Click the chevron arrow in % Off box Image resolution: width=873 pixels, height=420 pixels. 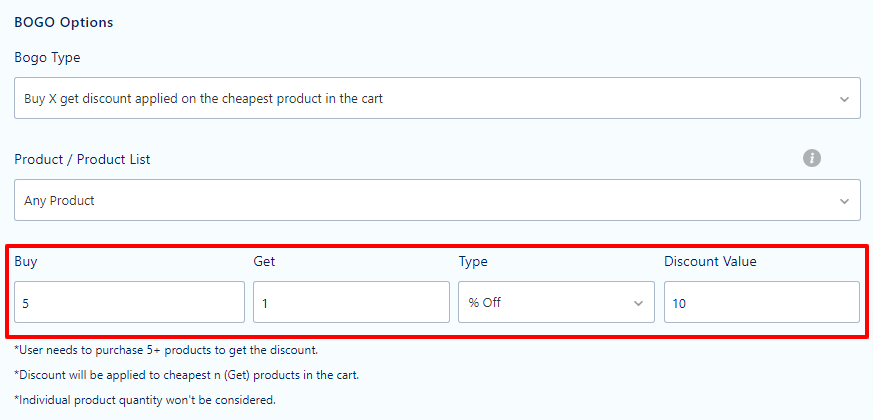(638, 304)
